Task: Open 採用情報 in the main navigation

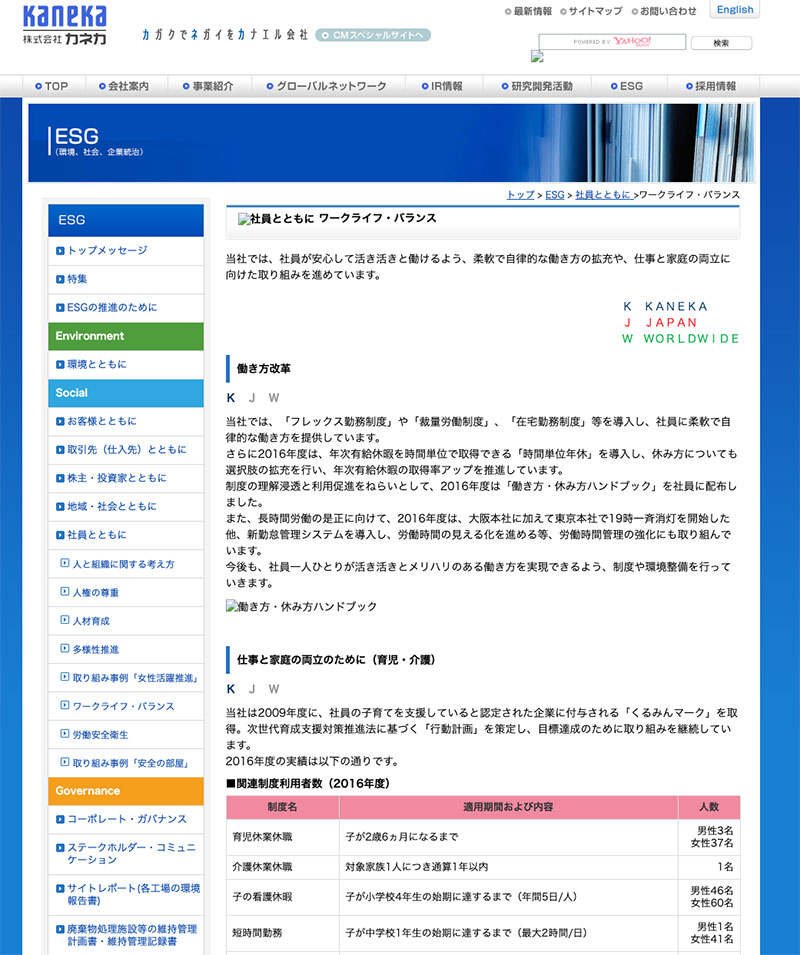Action: pos(715,87)
